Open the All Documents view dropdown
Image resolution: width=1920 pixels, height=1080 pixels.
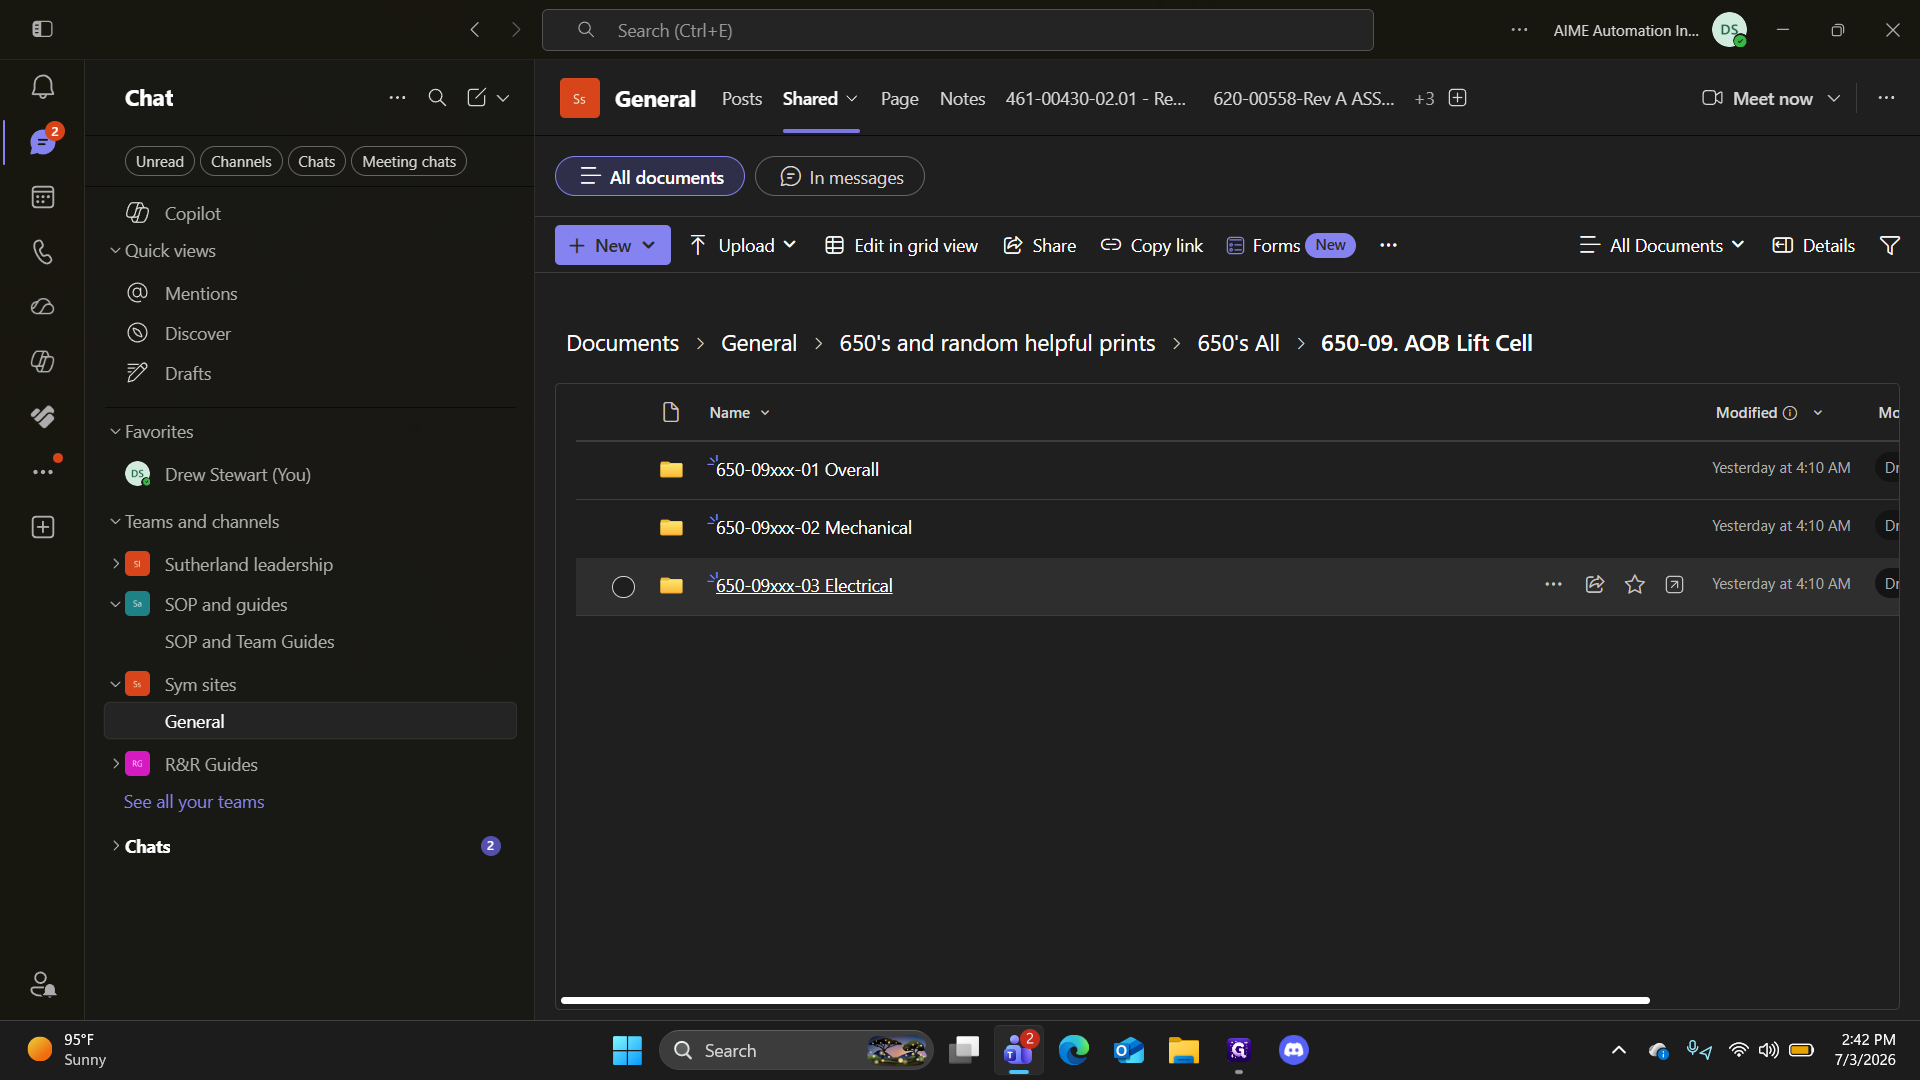tap(1662, 245)
